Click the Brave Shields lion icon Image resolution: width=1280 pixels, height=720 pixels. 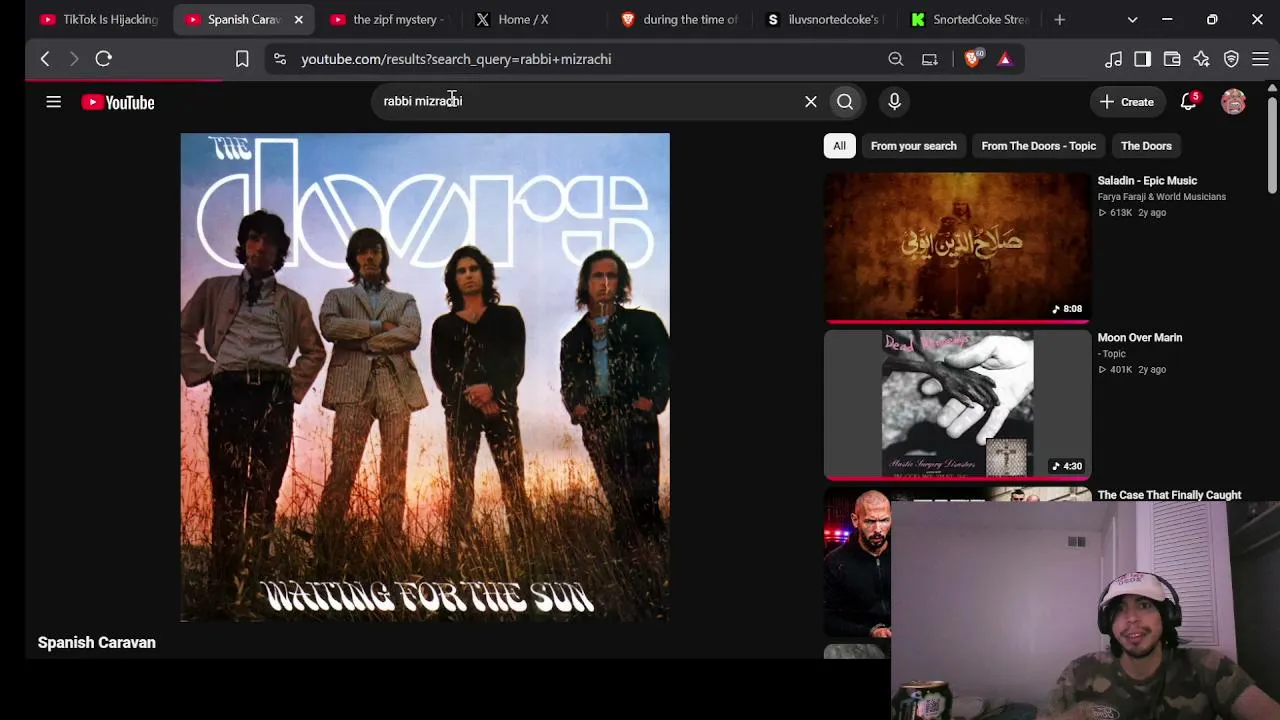[x=973, y=59]
